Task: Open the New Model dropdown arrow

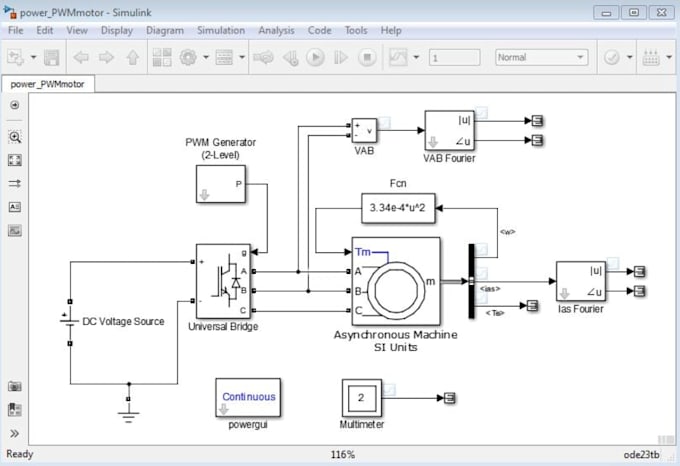Action: (x=33, y=57)
